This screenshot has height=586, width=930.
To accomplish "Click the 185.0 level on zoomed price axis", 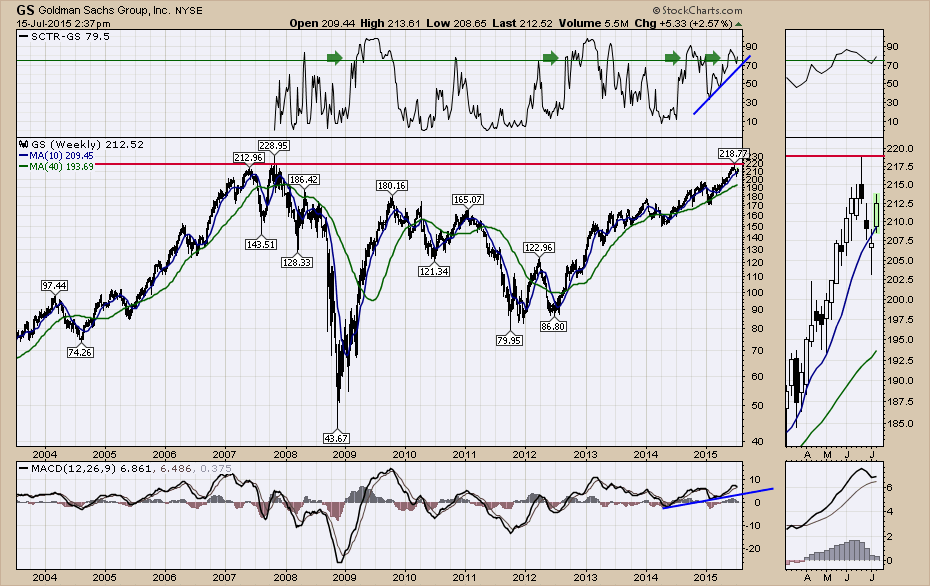I will [900, 423].
